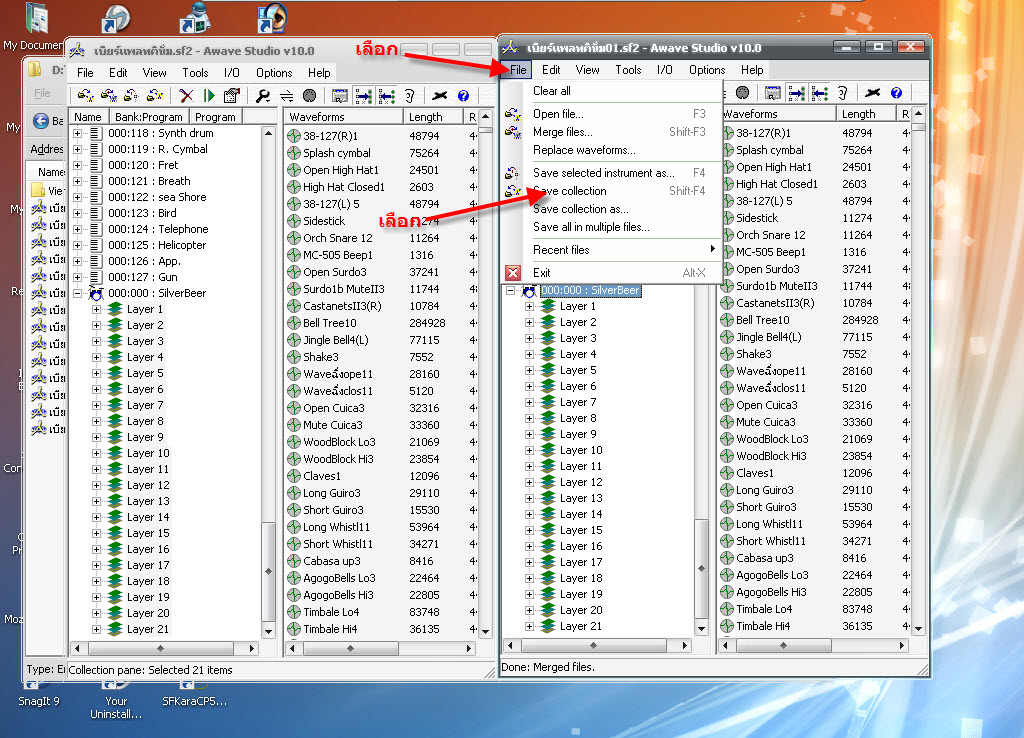Click the wrench/key tool icon, left toolbar

pyautogui.click(x=263, y=96)
